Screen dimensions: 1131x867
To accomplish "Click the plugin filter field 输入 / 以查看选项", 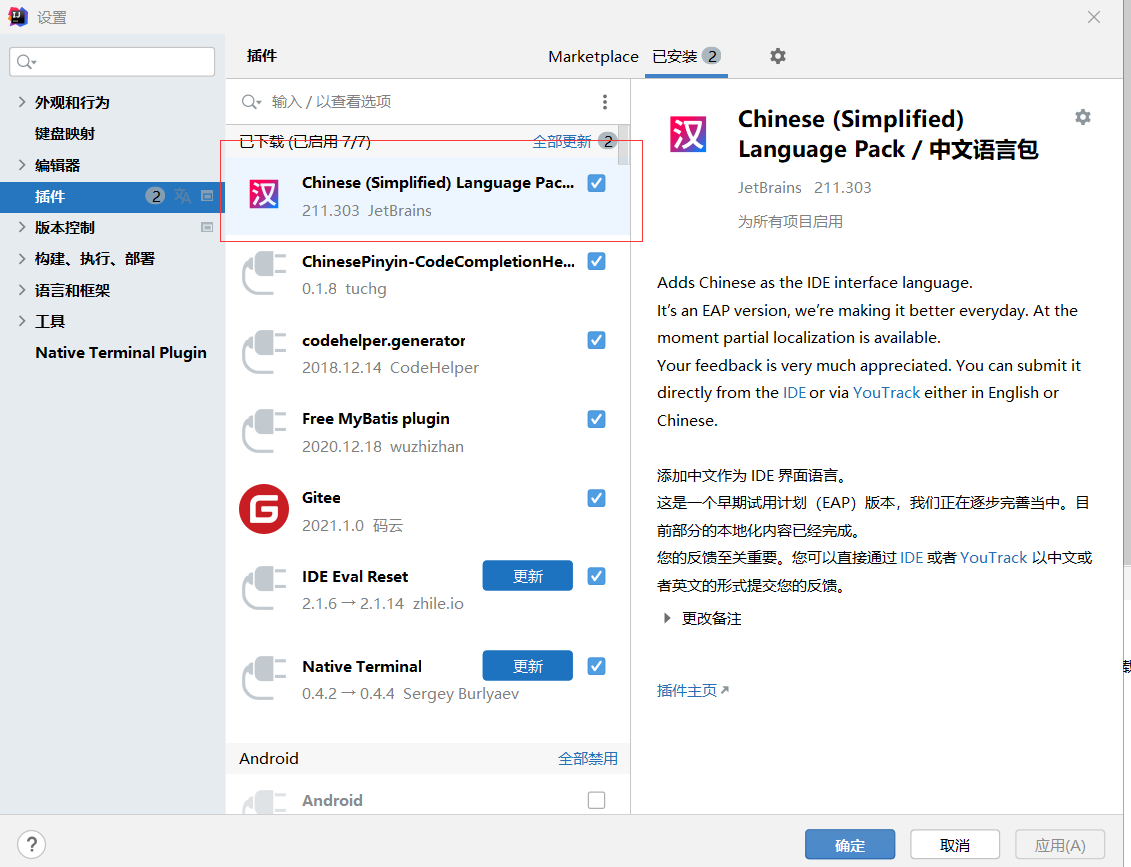I will coord(429,102).
